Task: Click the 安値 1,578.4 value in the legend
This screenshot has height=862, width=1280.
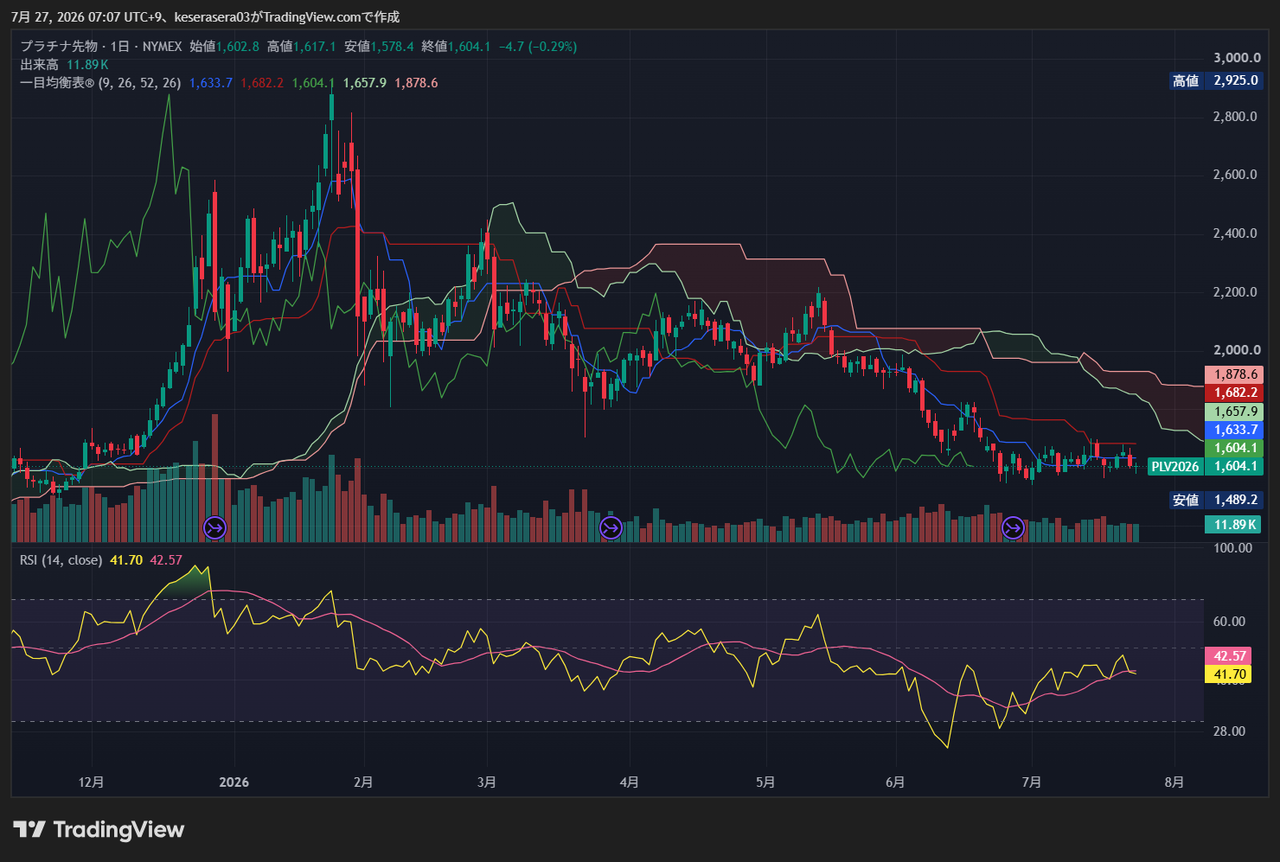Action: (379, 46)
